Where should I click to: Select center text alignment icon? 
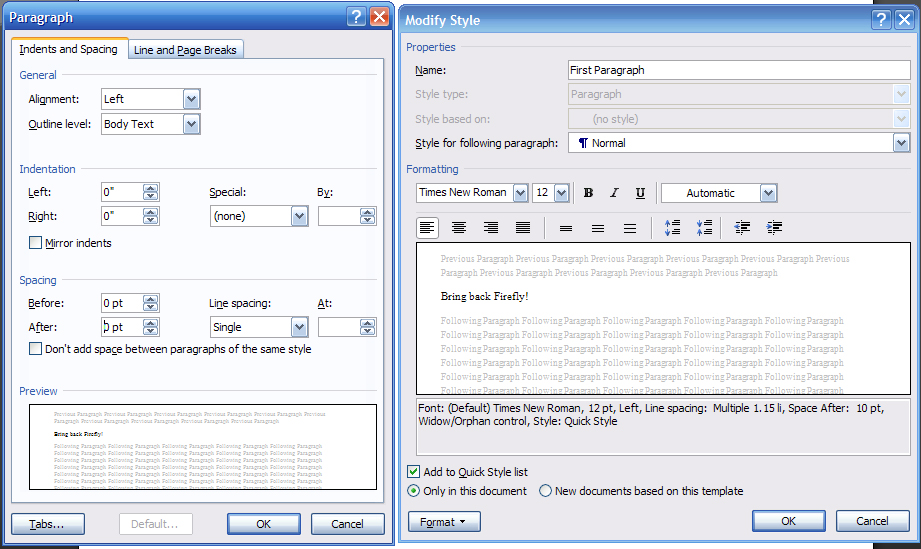pyautogui.click(x=459, y=228)
